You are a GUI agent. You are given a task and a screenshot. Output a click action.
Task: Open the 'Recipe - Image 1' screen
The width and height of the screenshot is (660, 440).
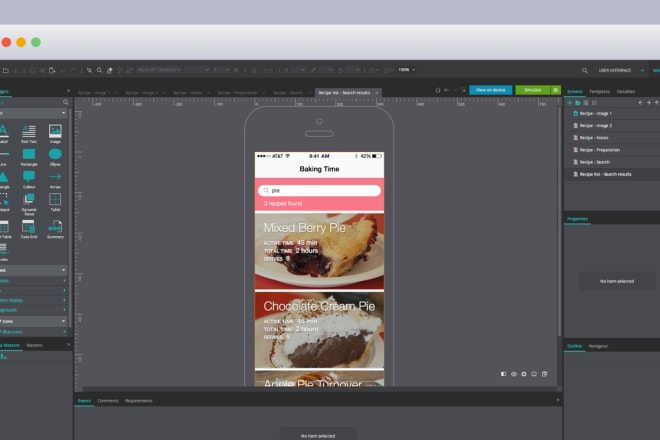(612, 113)
